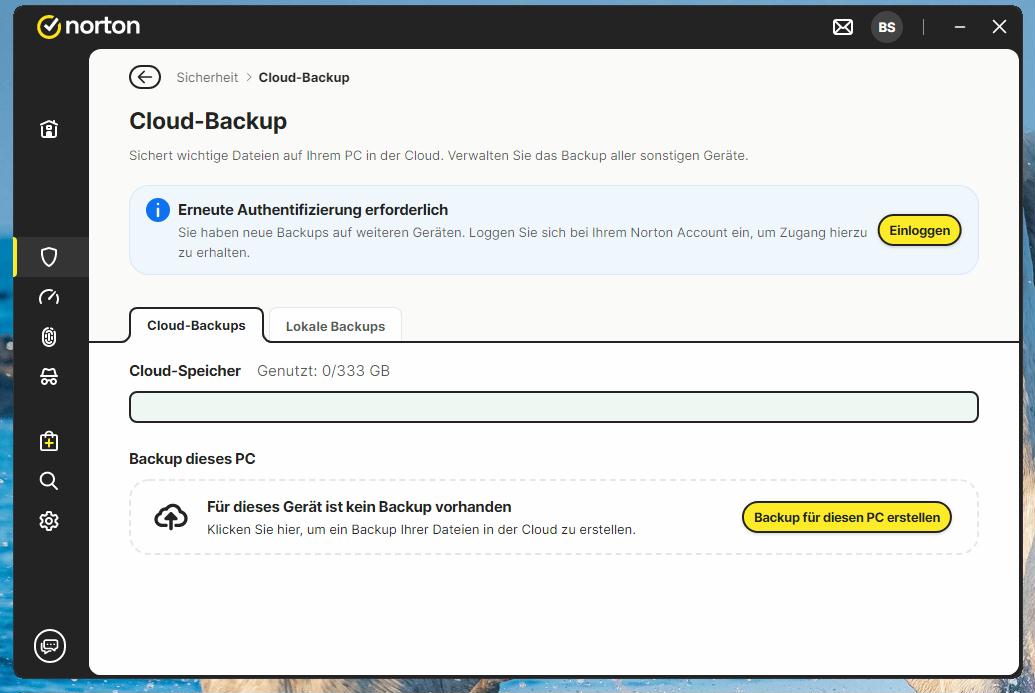Switch to the Cloud-Backups tab
Image resolution: width=1035 pixels, height=693 pixels.
[x=196, y=326]
